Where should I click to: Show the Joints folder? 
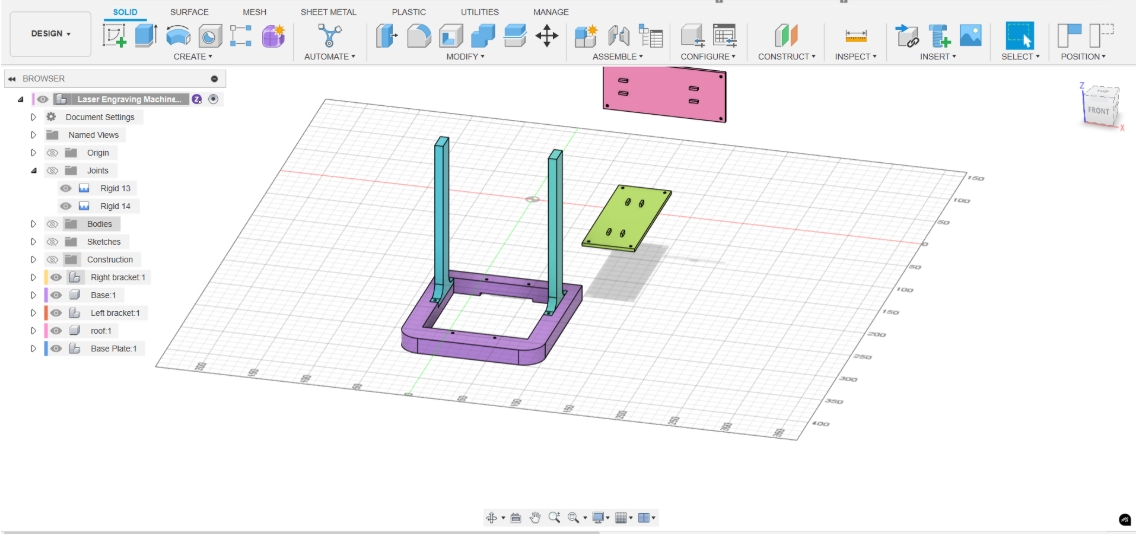pos(52,171)
